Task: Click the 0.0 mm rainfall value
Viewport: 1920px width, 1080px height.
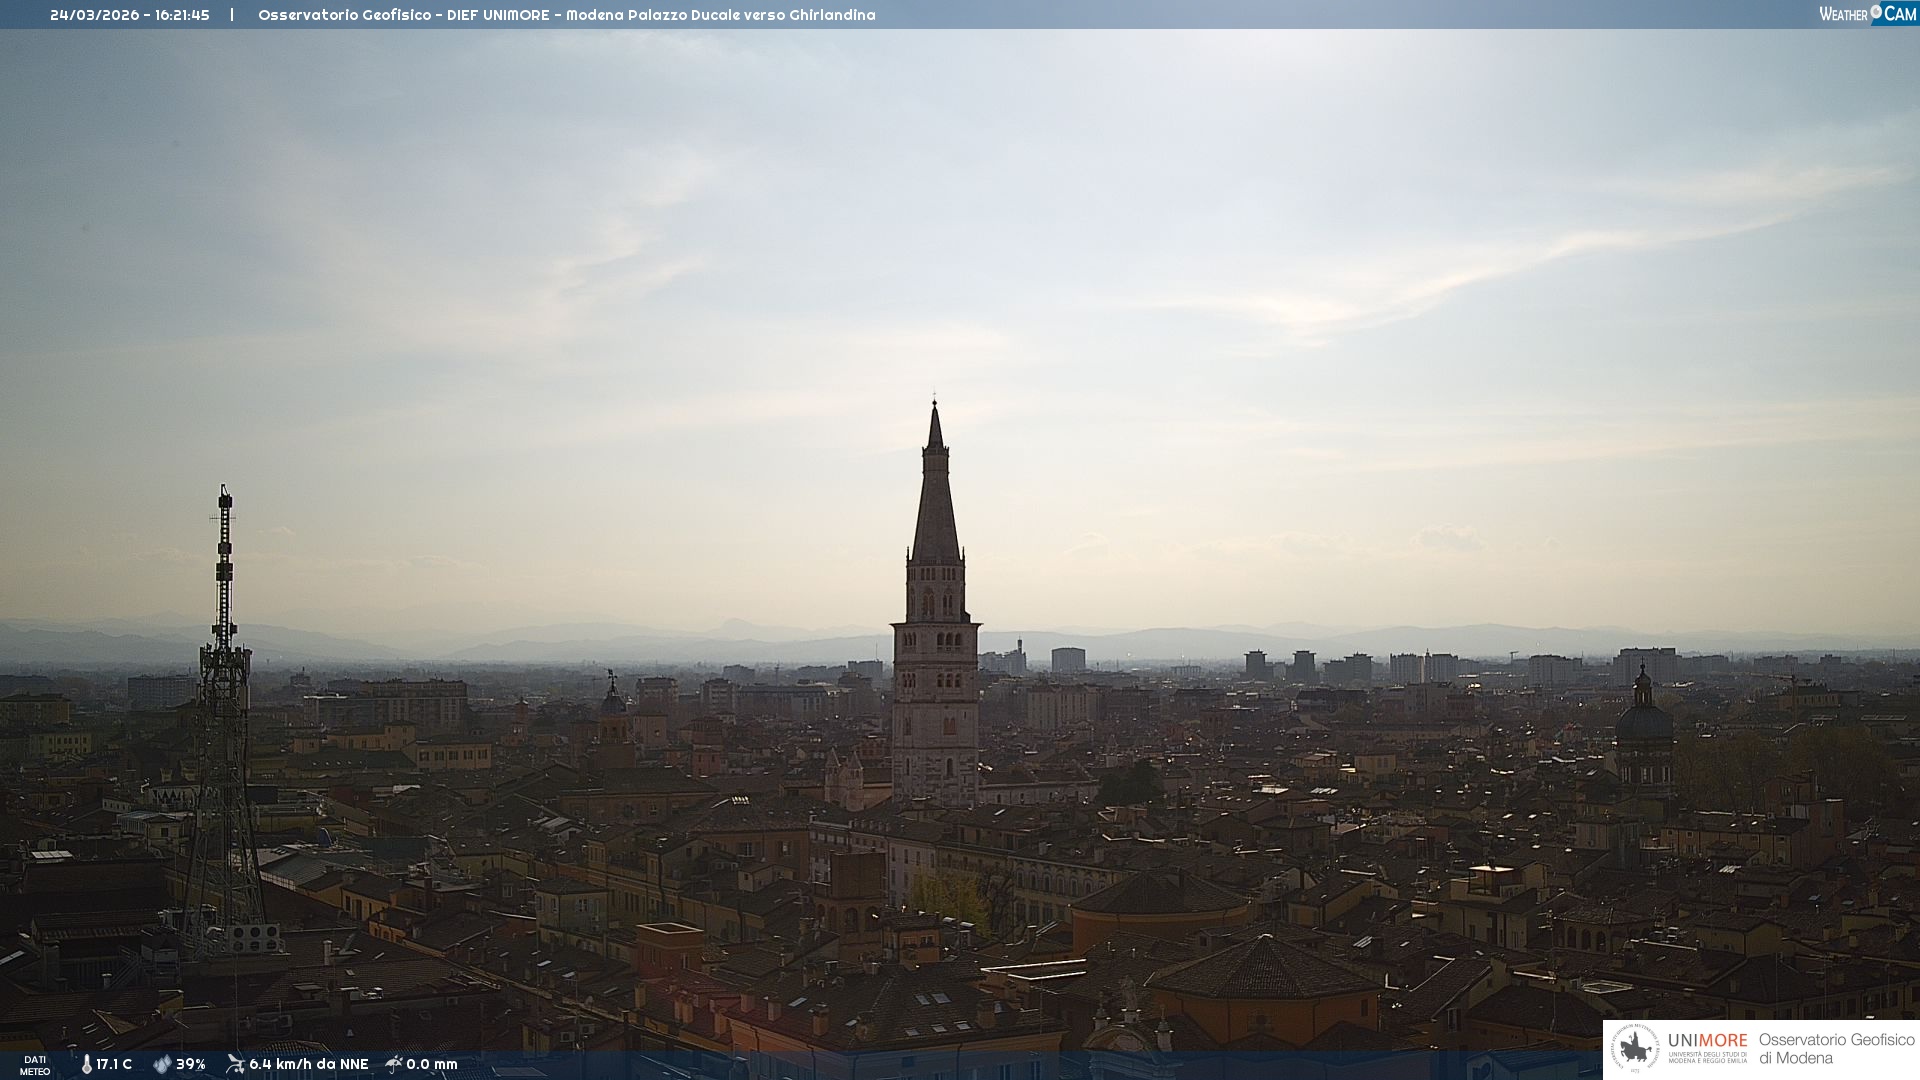Action: [432, 1064]
